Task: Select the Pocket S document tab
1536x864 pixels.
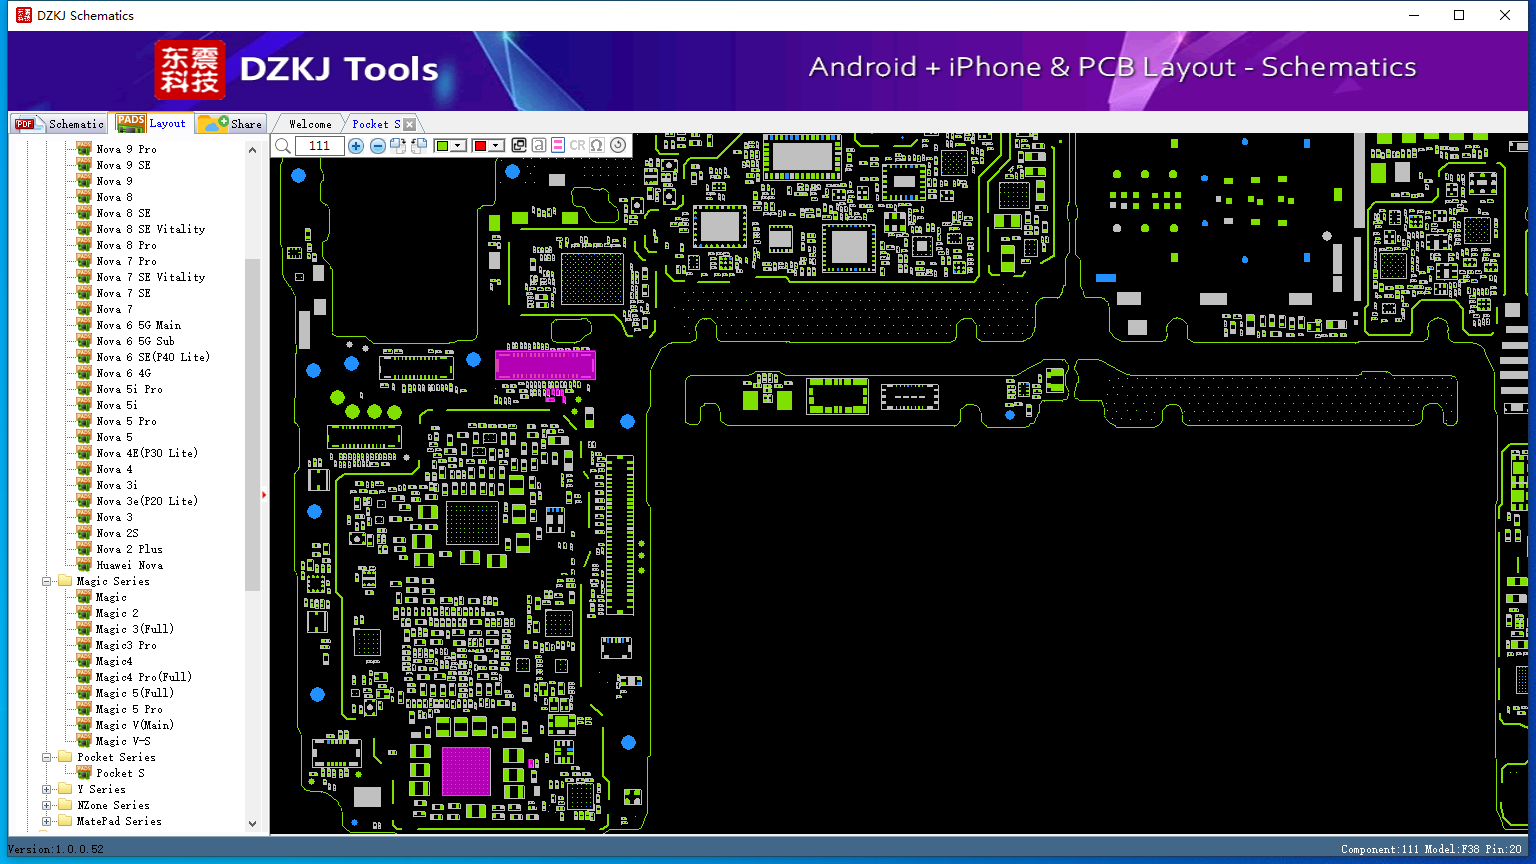Action: tap(376, 124)
